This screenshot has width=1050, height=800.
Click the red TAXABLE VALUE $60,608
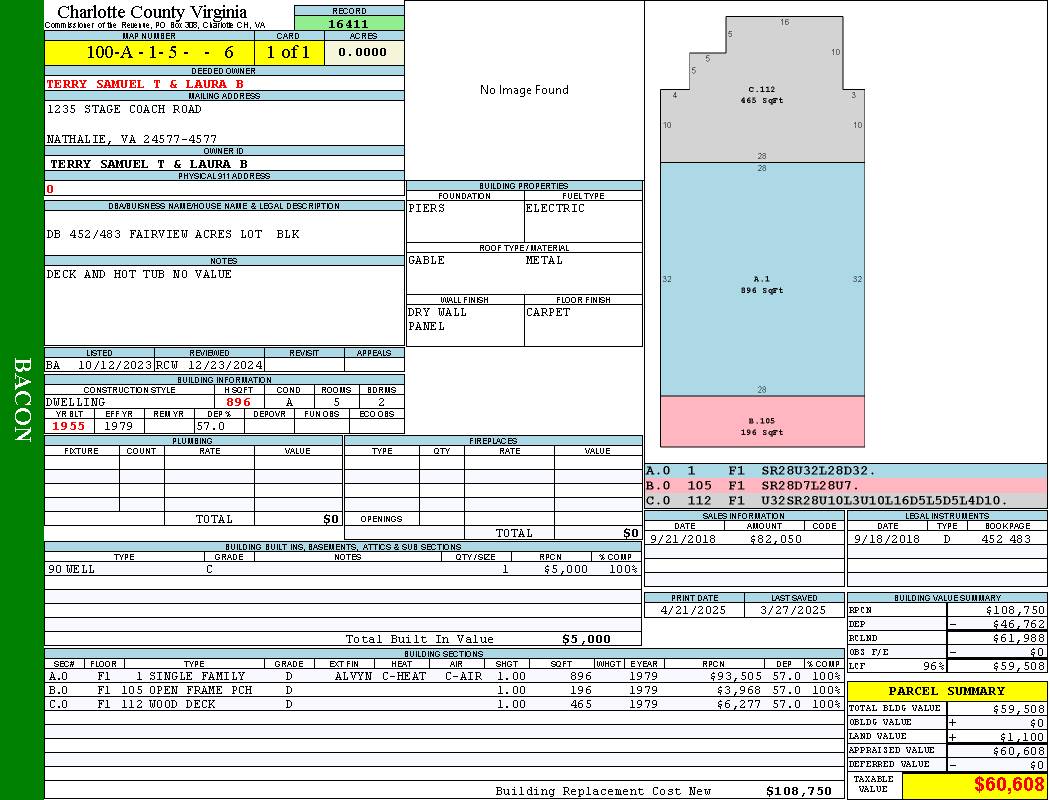click(1009, 785)
